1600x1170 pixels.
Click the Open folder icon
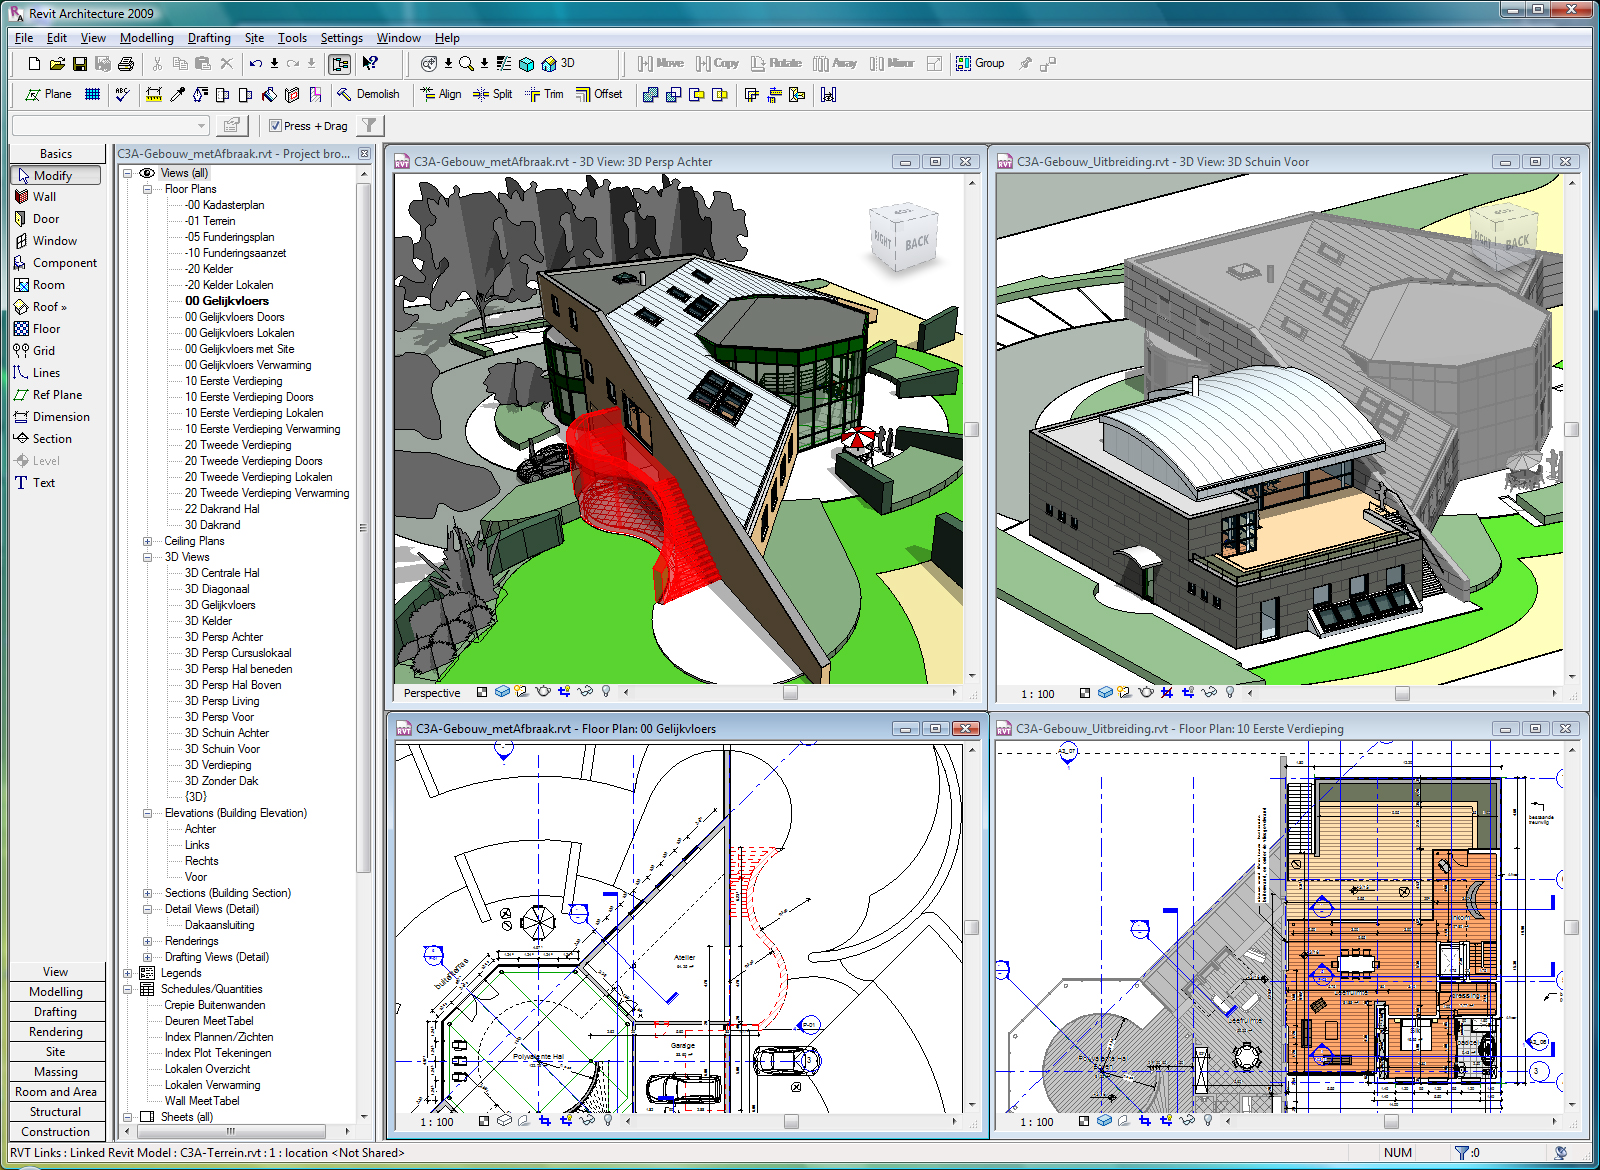coord(57,63)
